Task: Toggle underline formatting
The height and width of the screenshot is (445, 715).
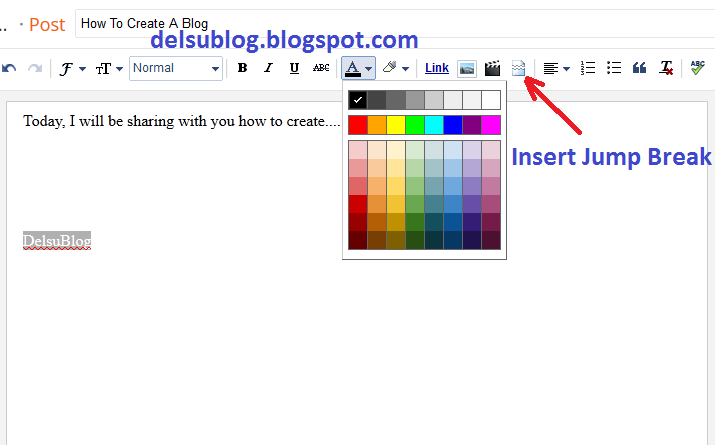Action: pyautogui.click(x=294, y=68)
